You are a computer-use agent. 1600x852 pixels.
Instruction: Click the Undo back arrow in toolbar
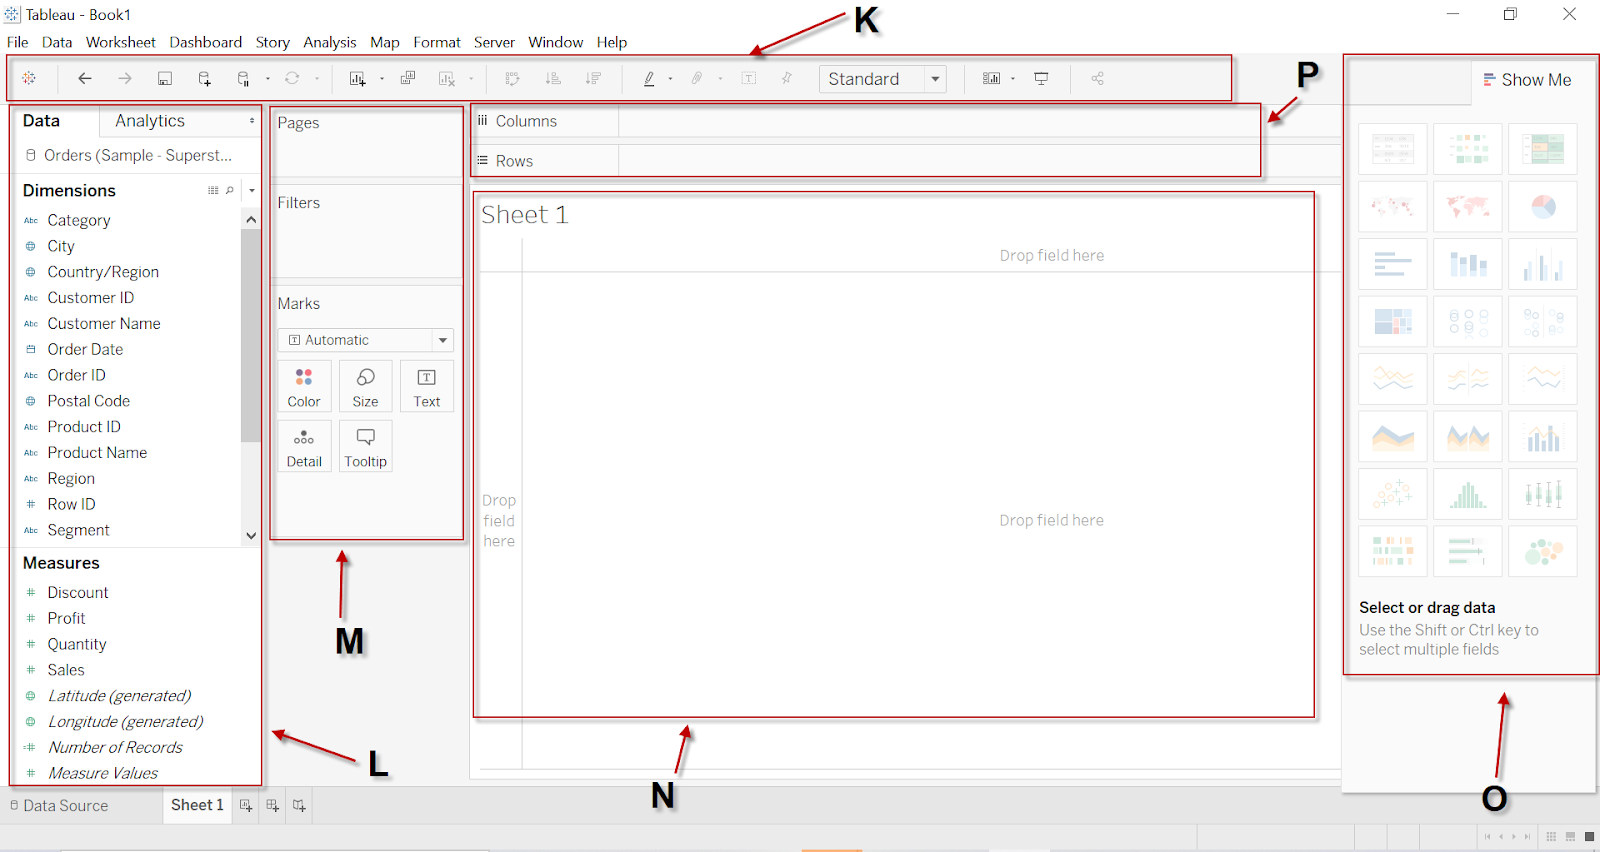pyautogui.click(x=85, y=78)
